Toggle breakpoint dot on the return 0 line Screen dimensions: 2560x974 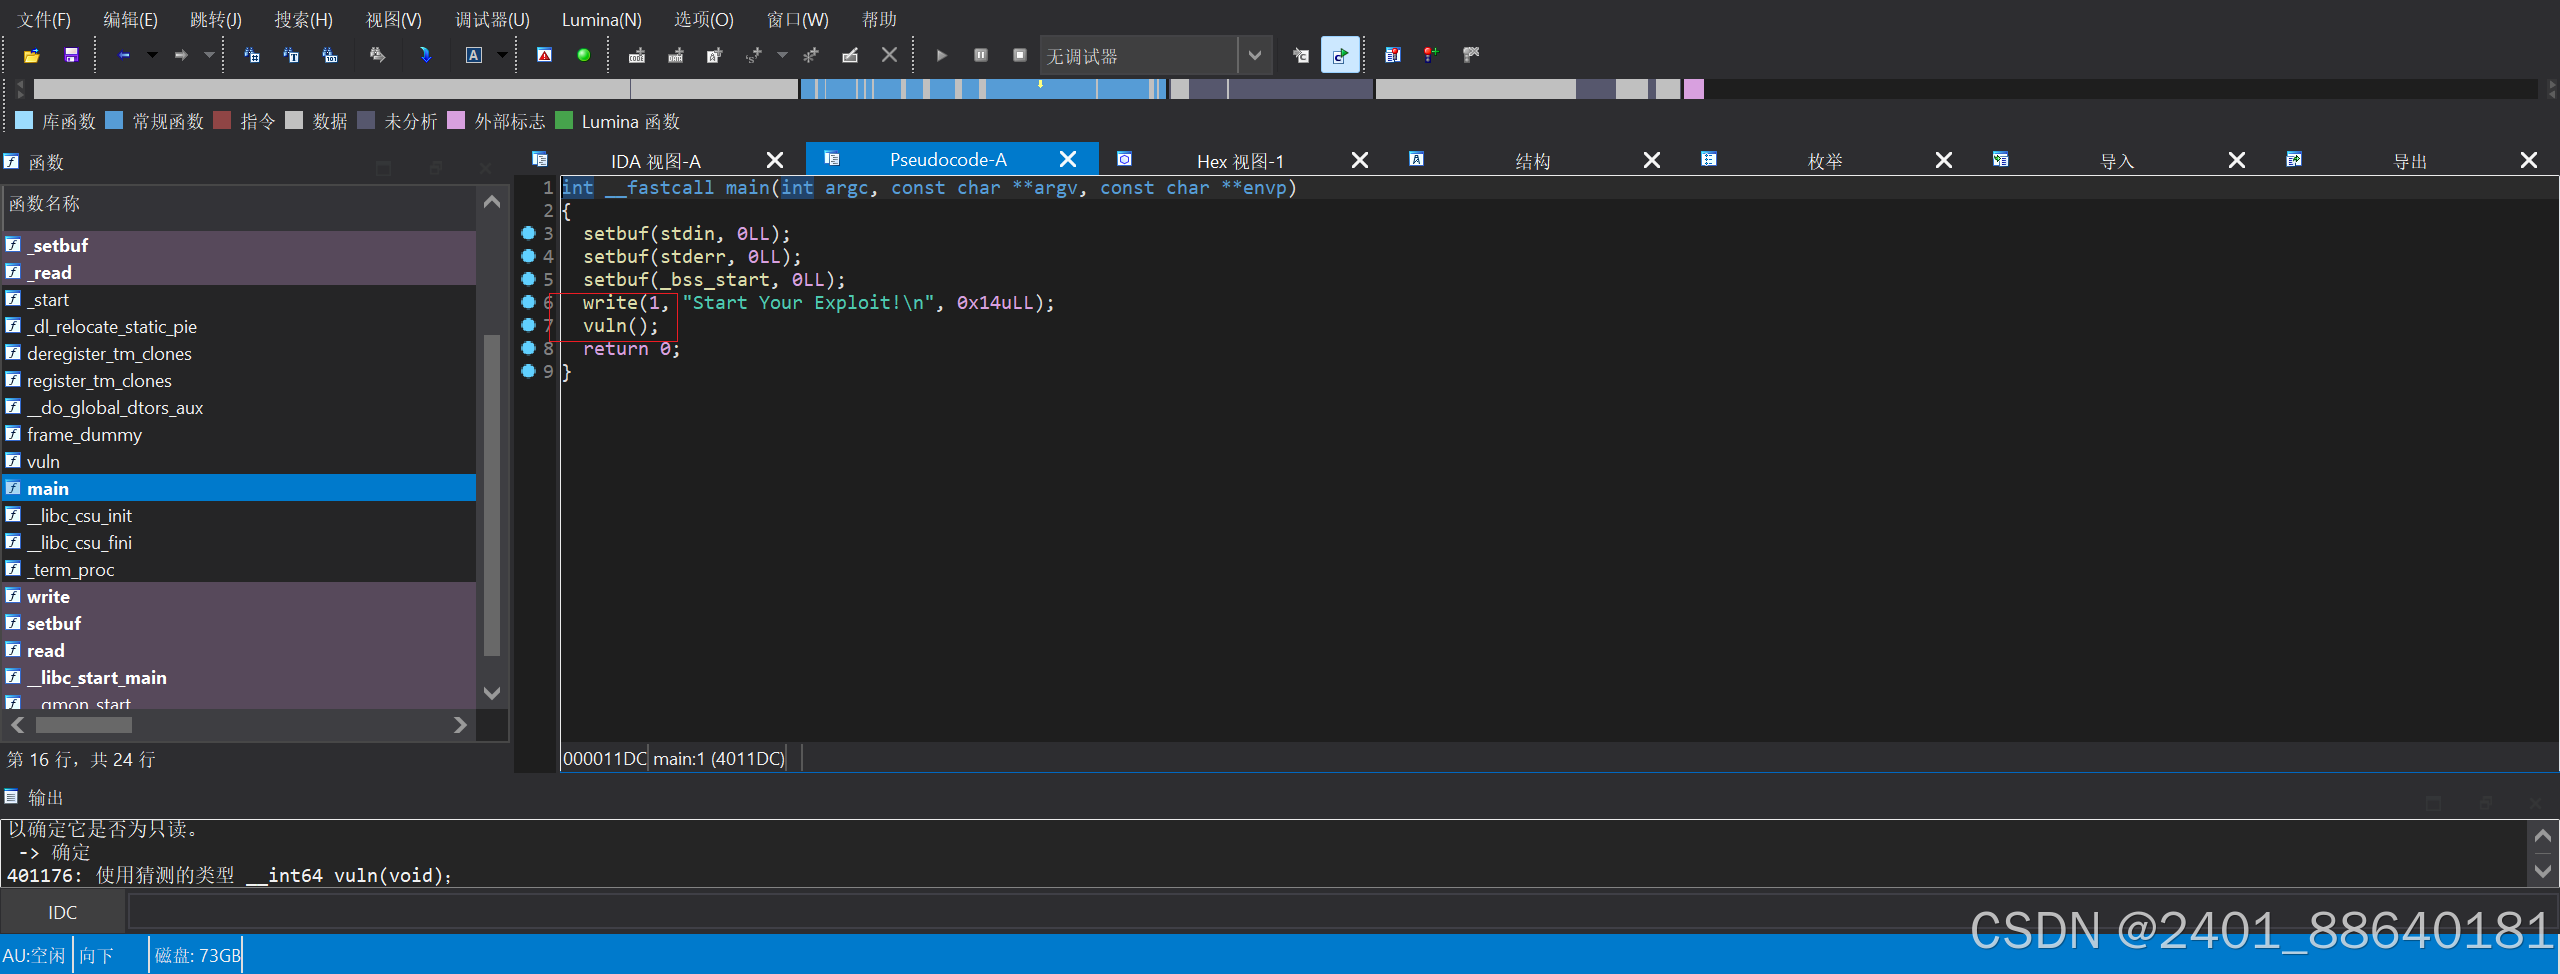point(529,348)
